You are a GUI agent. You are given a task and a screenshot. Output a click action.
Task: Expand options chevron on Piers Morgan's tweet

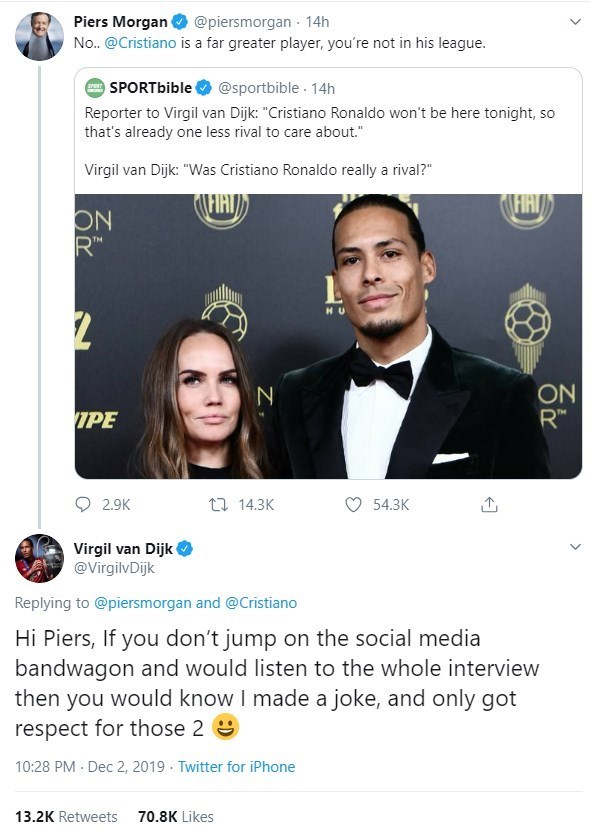(575, 22)
